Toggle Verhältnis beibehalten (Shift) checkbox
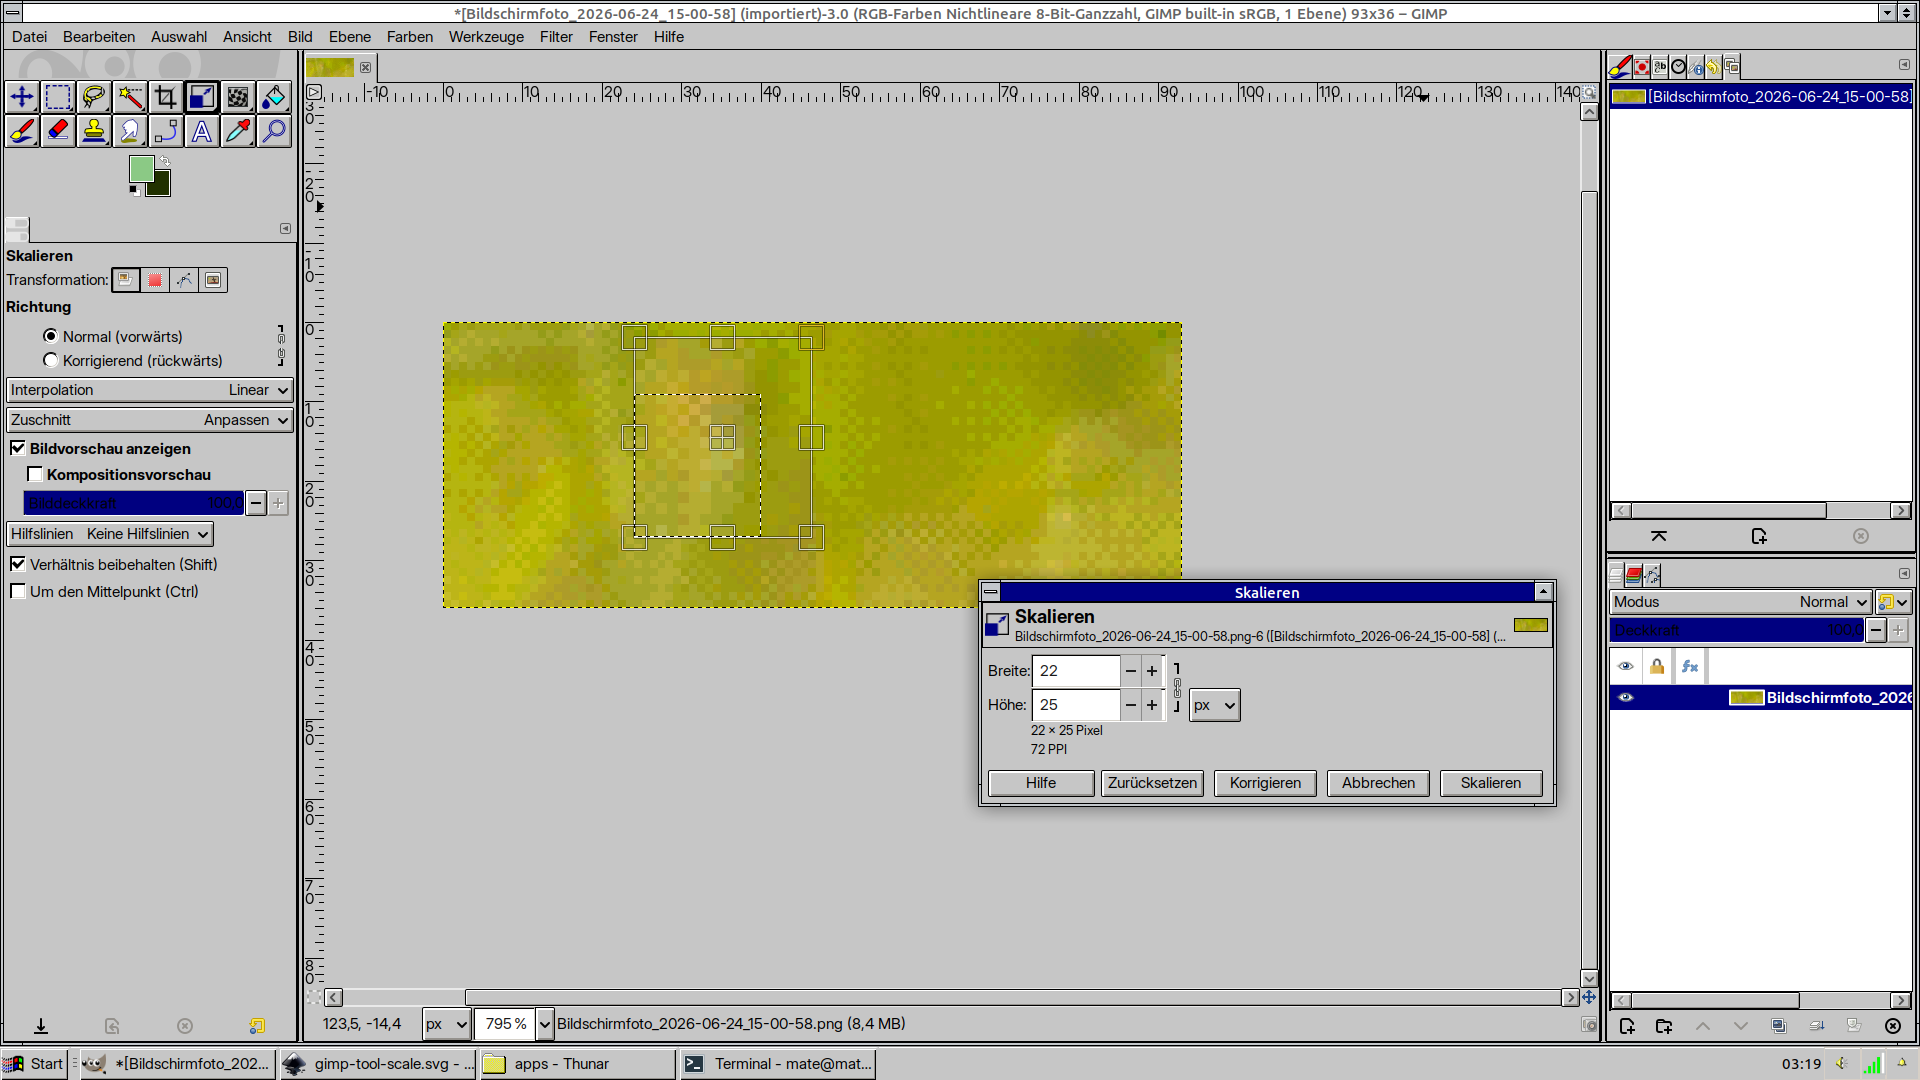Viewport: 1920px width, 1080px height. tap(18, 564)
